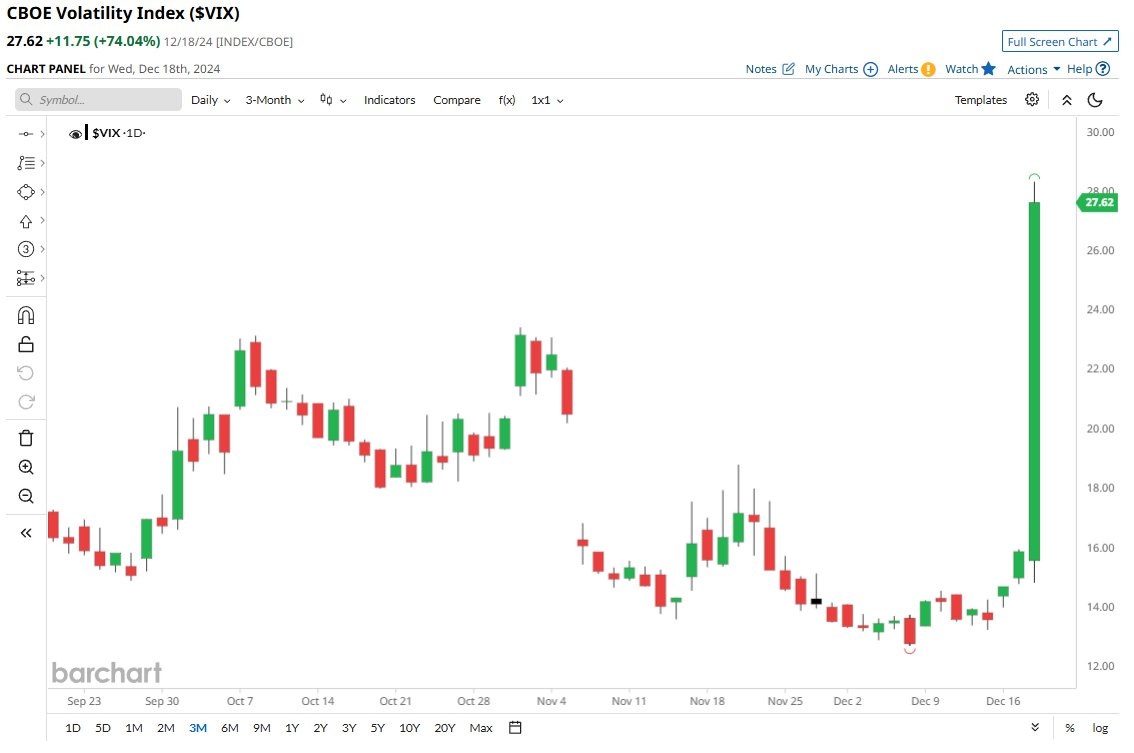Select the 10Y time range
The height and width of the screenshot is (753, 1134).
point(409,728)
